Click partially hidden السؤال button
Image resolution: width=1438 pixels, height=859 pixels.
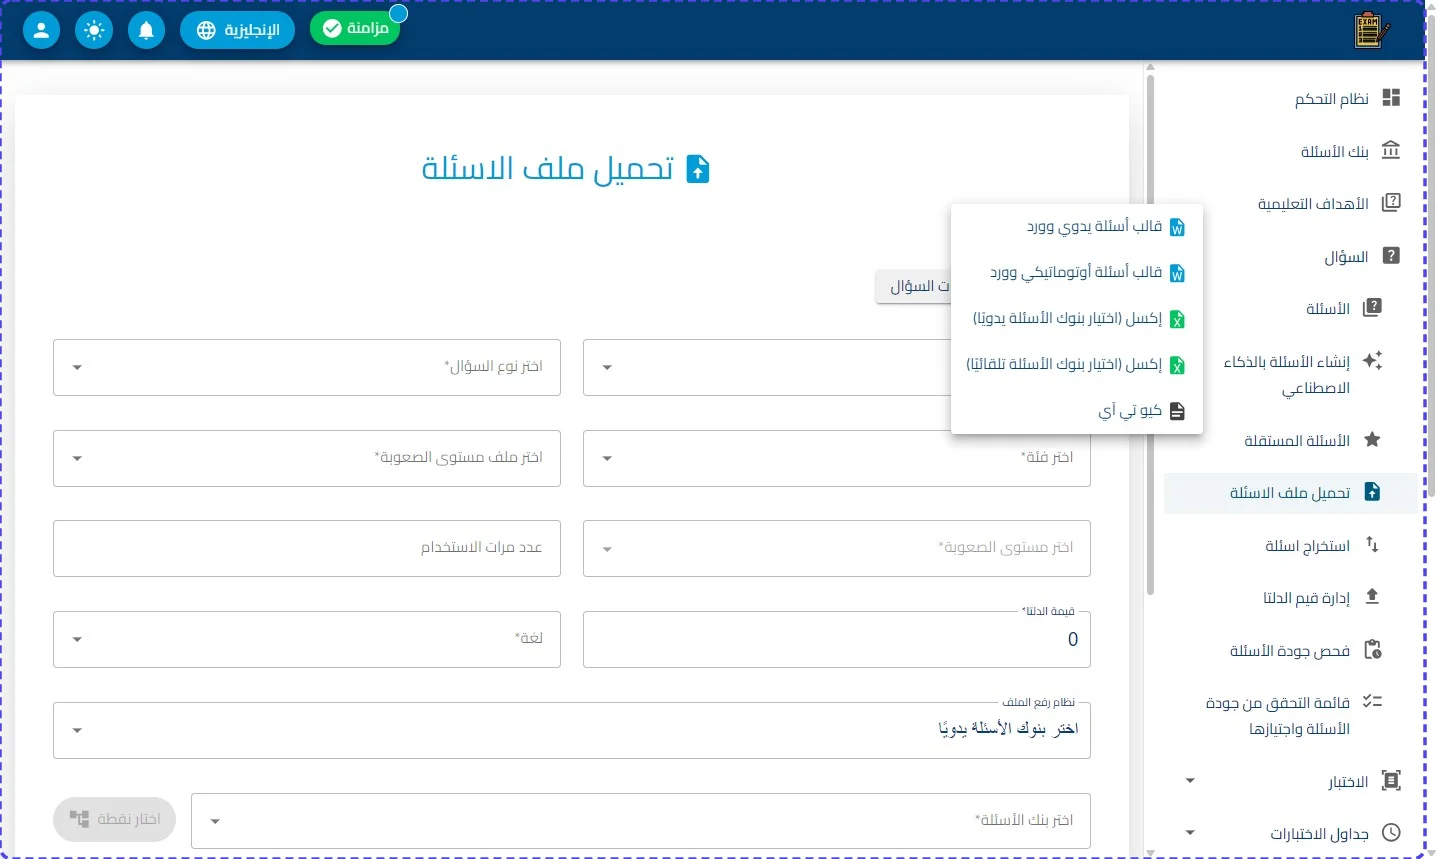click(913, 287)
